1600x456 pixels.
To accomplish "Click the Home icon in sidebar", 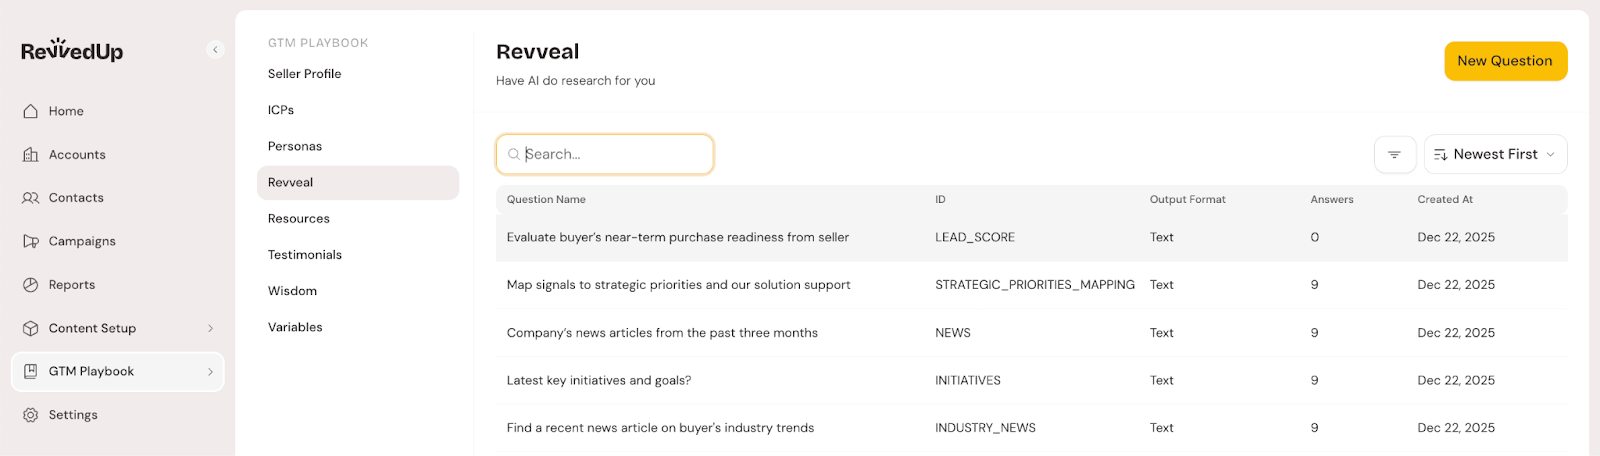I will (31, 111).
